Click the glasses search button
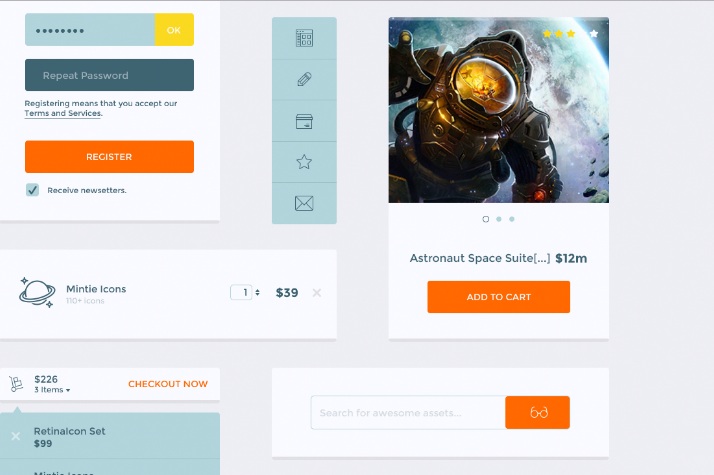Viewport: 714px width, 475px height. tap(537, 413)
